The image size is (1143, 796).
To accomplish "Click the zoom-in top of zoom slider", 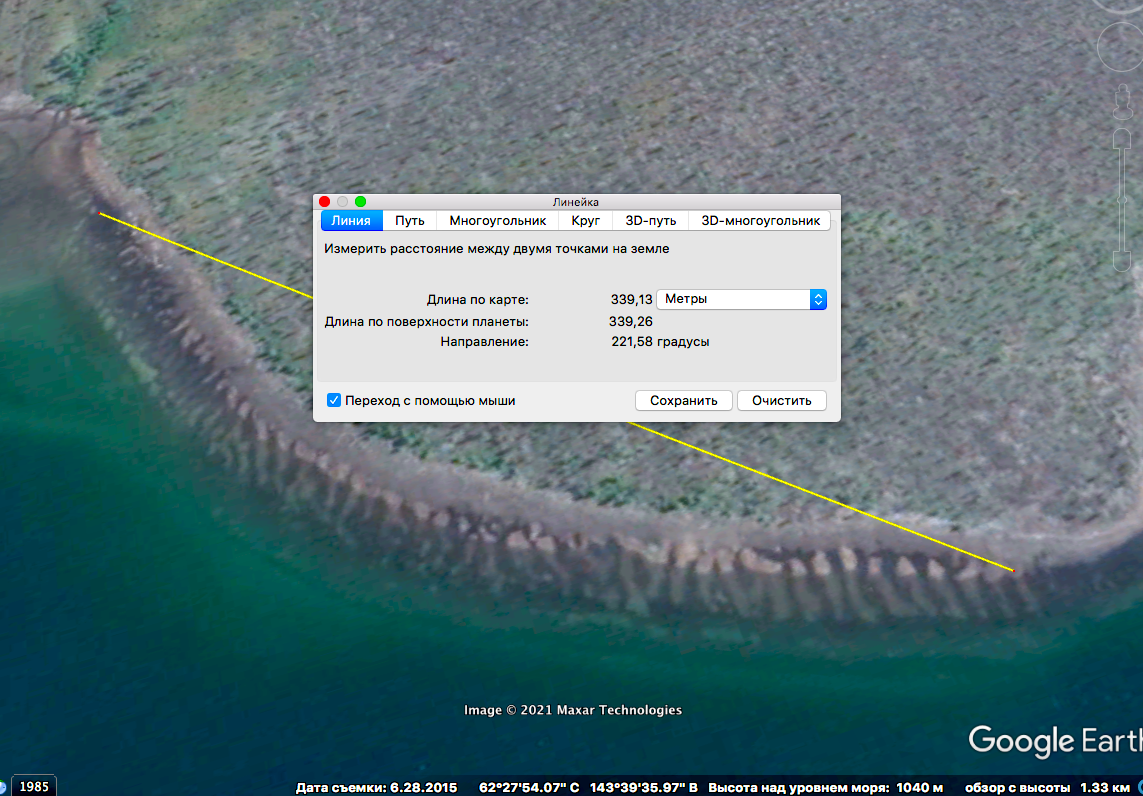I will 1123,138.
